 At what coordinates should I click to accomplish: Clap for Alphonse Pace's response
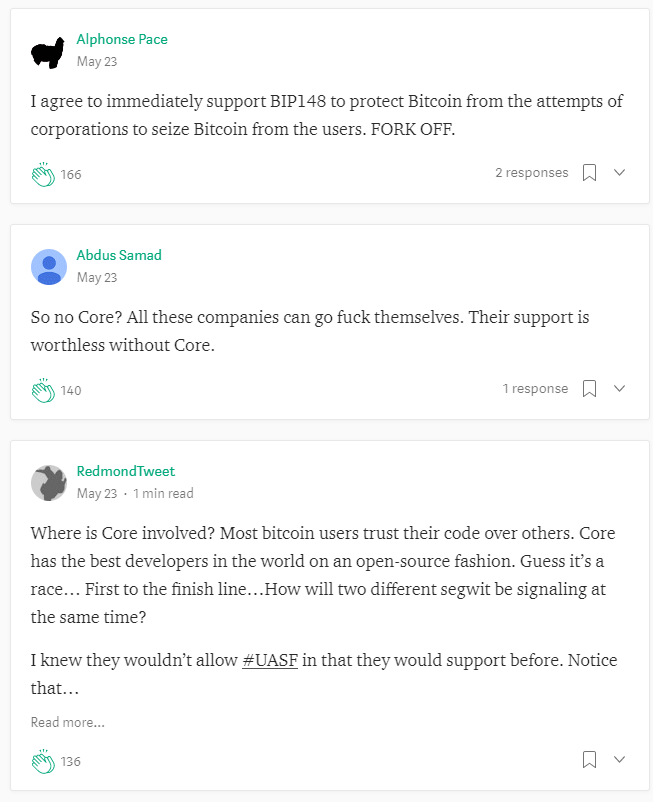[42, 174]
